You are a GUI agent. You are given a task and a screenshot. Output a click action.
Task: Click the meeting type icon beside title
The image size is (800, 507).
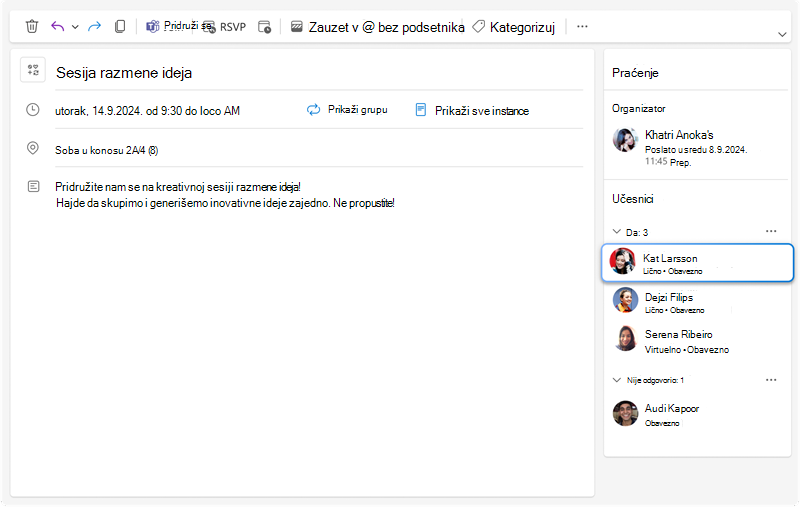[x=33, y=70]
